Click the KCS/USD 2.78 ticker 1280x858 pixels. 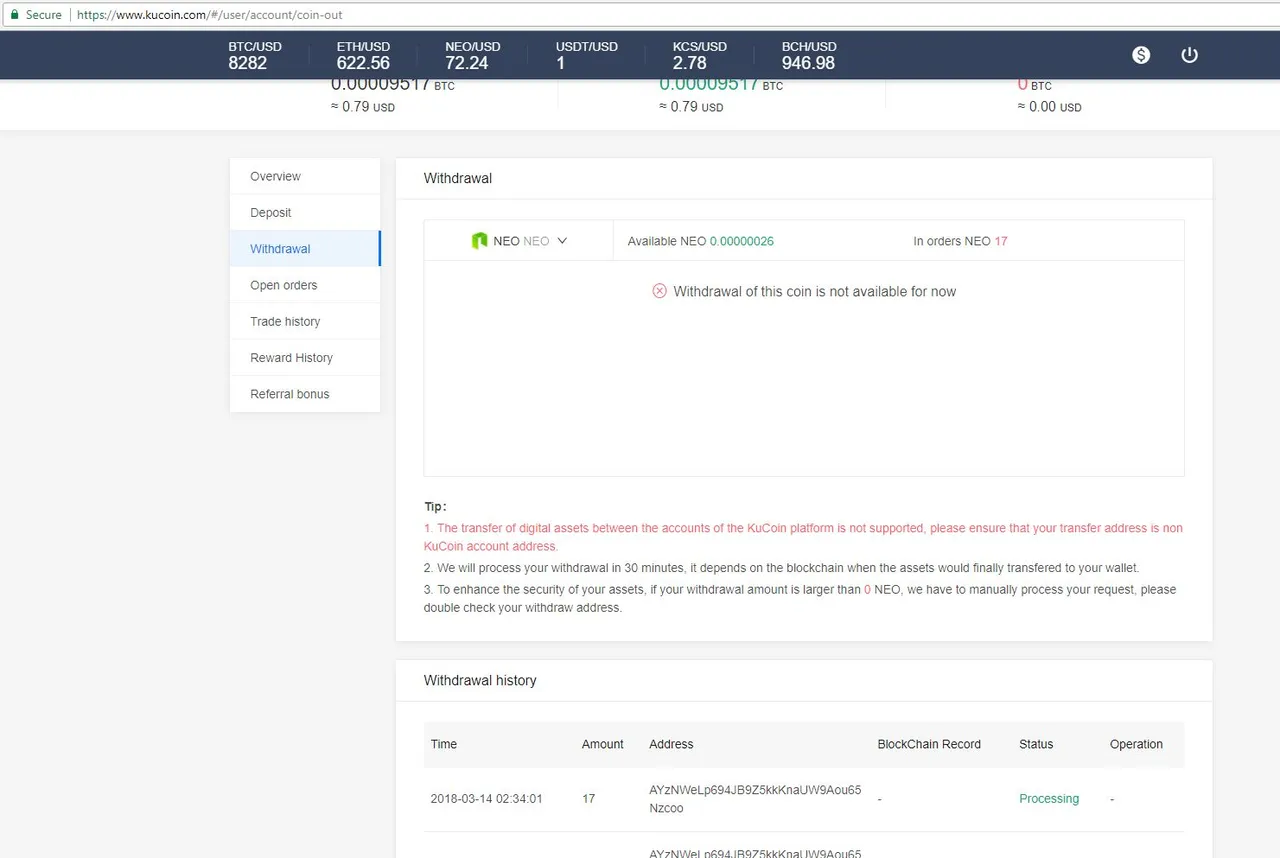(x=700, y=55)
